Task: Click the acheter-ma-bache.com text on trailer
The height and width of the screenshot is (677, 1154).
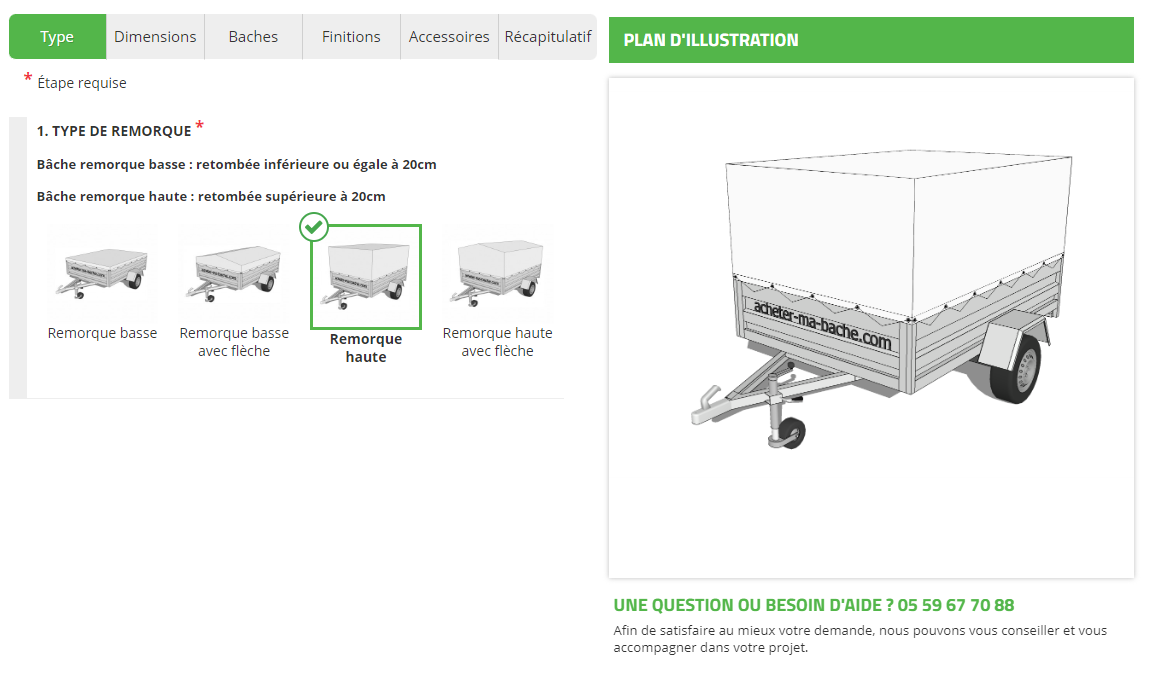Action: (x=821, y=325)
